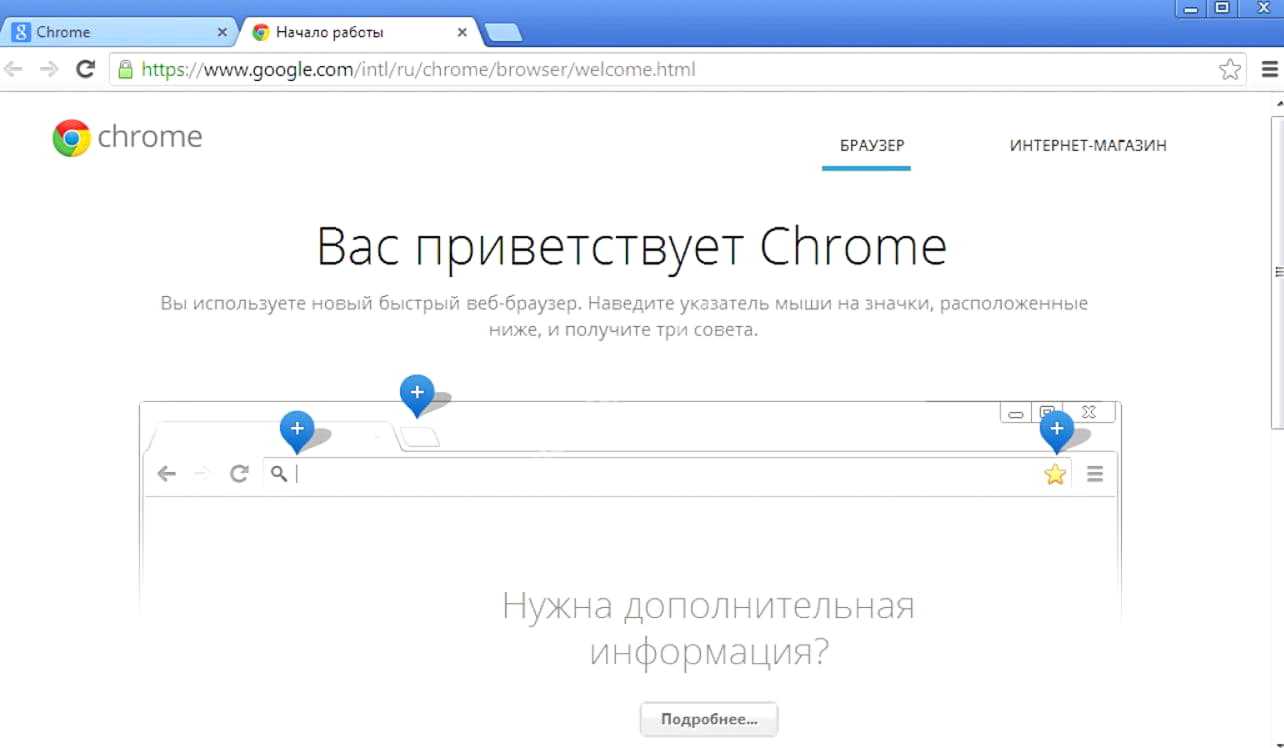Click the blue plus pin above the new tab illustration

coord(417,393)
